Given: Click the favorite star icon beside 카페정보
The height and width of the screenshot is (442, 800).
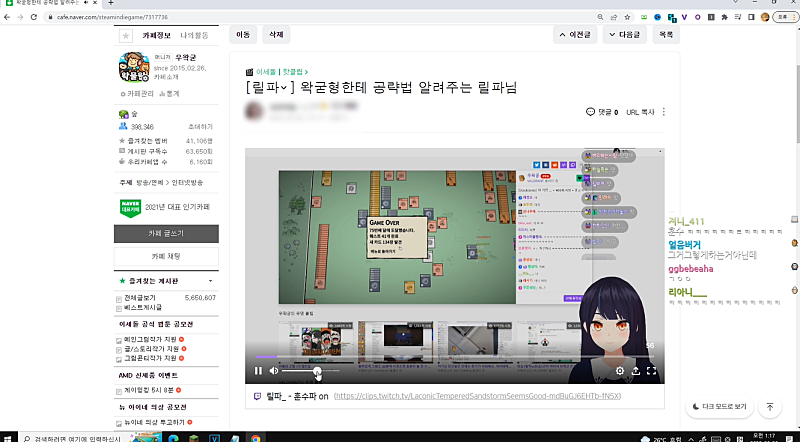Looking at the screenshot, I should tap(125, 35).
